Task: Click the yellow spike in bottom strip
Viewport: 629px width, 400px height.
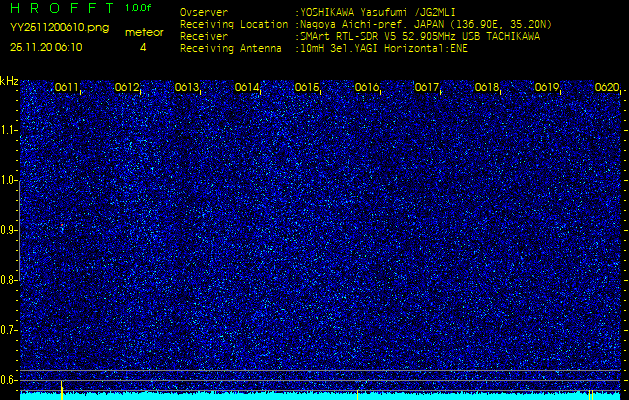Action: click(62, 390)
